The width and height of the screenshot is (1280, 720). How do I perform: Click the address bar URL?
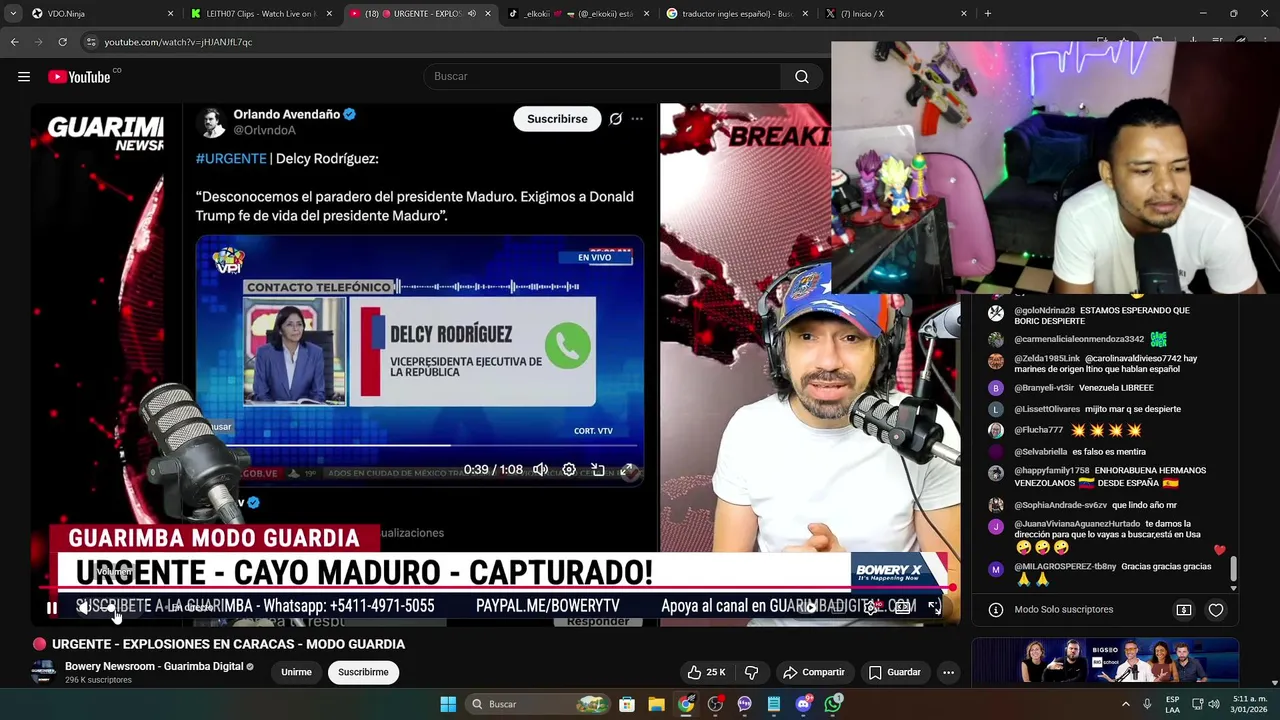[x=178, y=42]
